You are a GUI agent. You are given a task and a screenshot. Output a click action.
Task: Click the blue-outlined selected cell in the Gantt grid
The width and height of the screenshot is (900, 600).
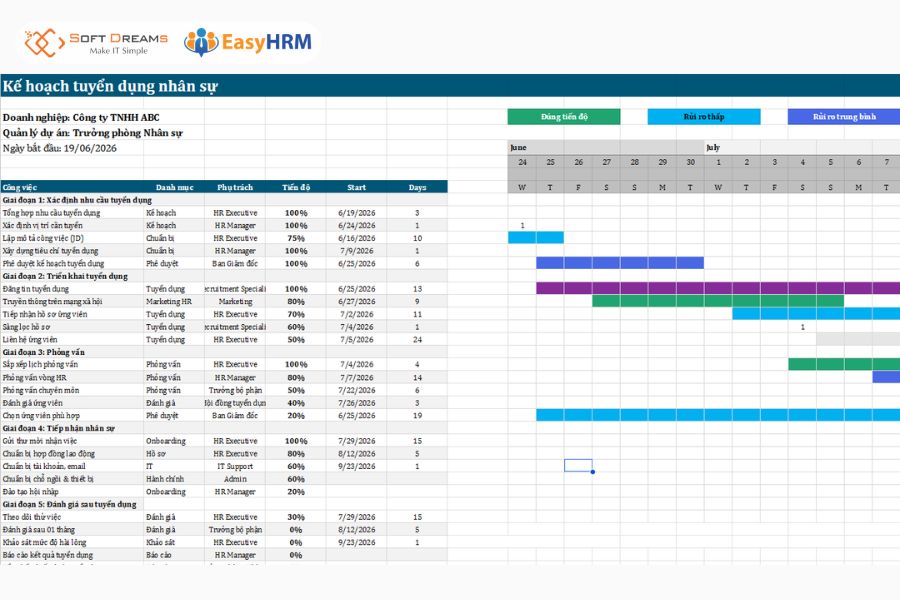point(578,466)
